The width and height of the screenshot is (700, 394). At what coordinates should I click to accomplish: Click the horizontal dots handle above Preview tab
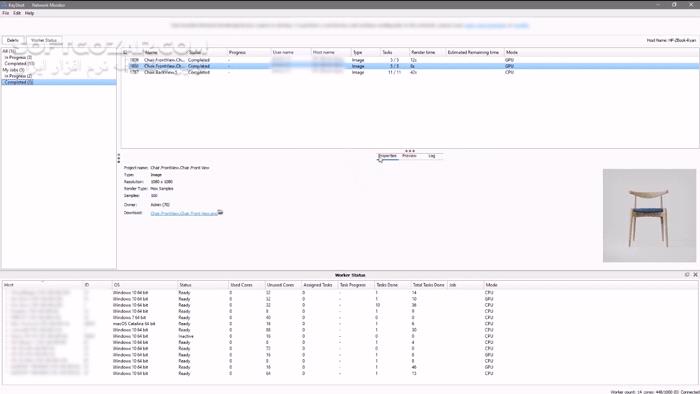click(x=410, y=151)
